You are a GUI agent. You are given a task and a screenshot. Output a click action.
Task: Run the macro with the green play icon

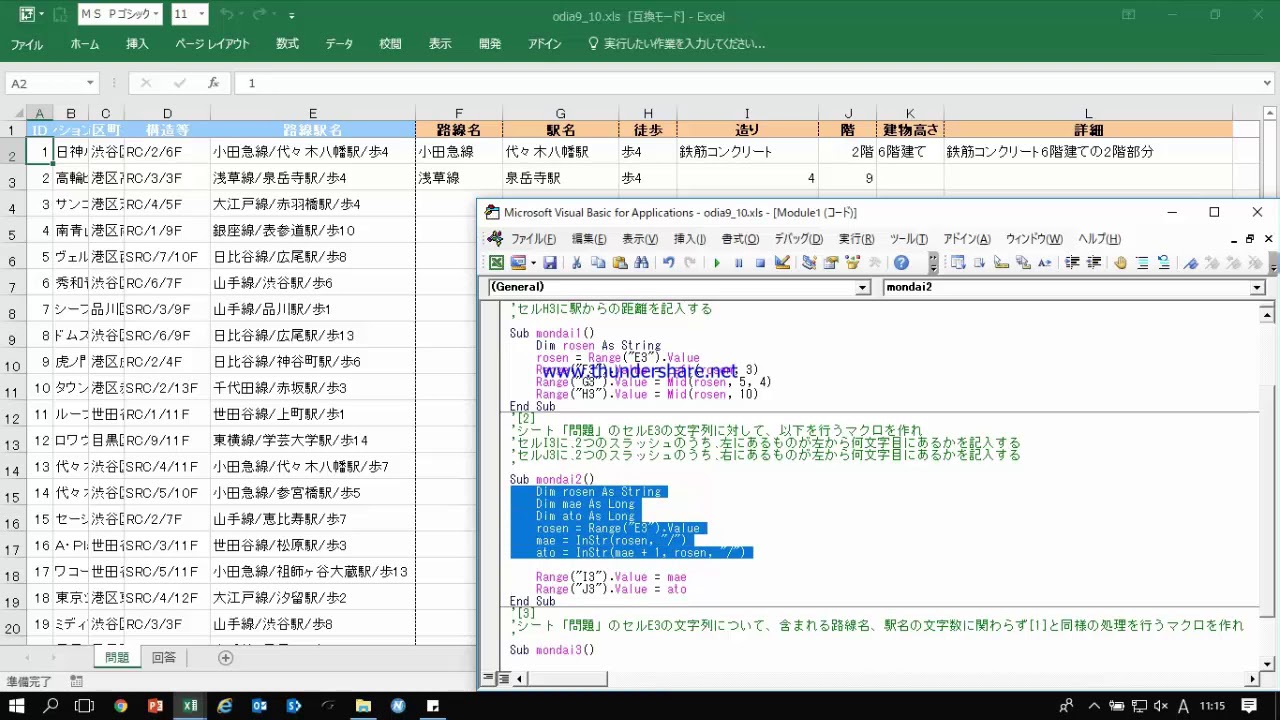click(x=716, y=263)
